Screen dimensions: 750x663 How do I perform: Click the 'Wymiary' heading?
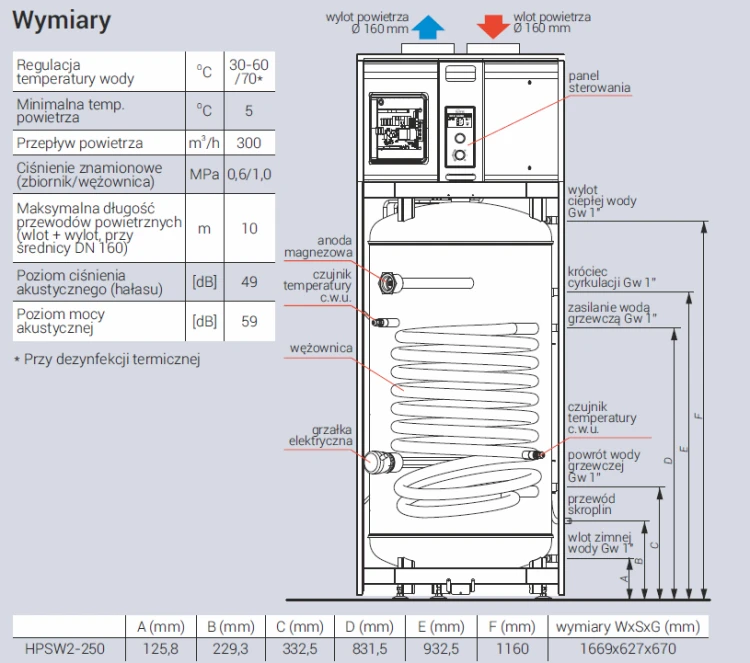[x=62, y=20]
